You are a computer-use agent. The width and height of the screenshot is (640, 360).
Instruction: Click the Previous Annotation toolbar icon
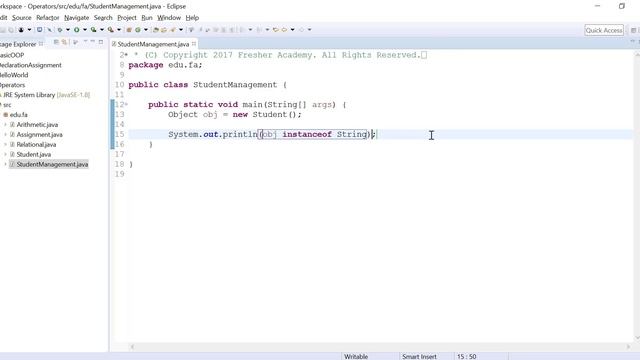259,30
